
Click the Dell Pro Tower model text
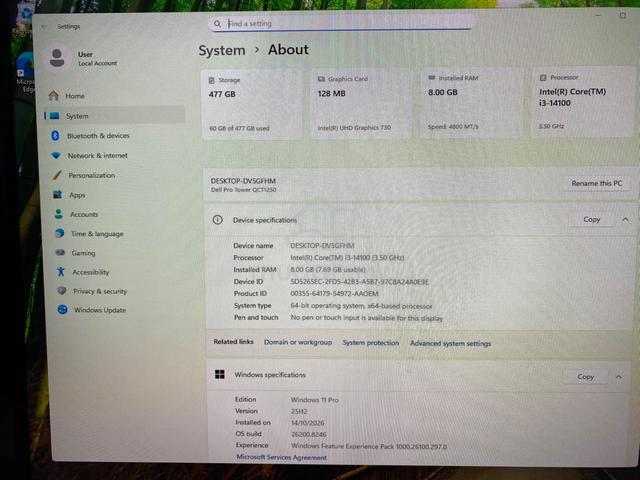click(243, 190)
